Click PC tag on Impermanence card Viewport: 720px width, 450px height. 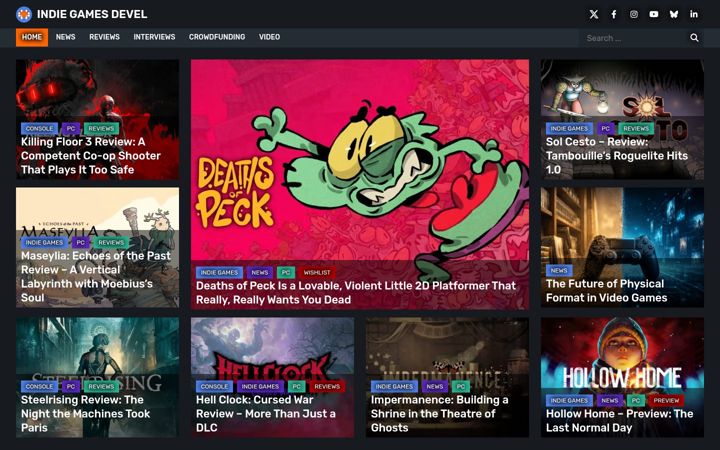(461, 387)
